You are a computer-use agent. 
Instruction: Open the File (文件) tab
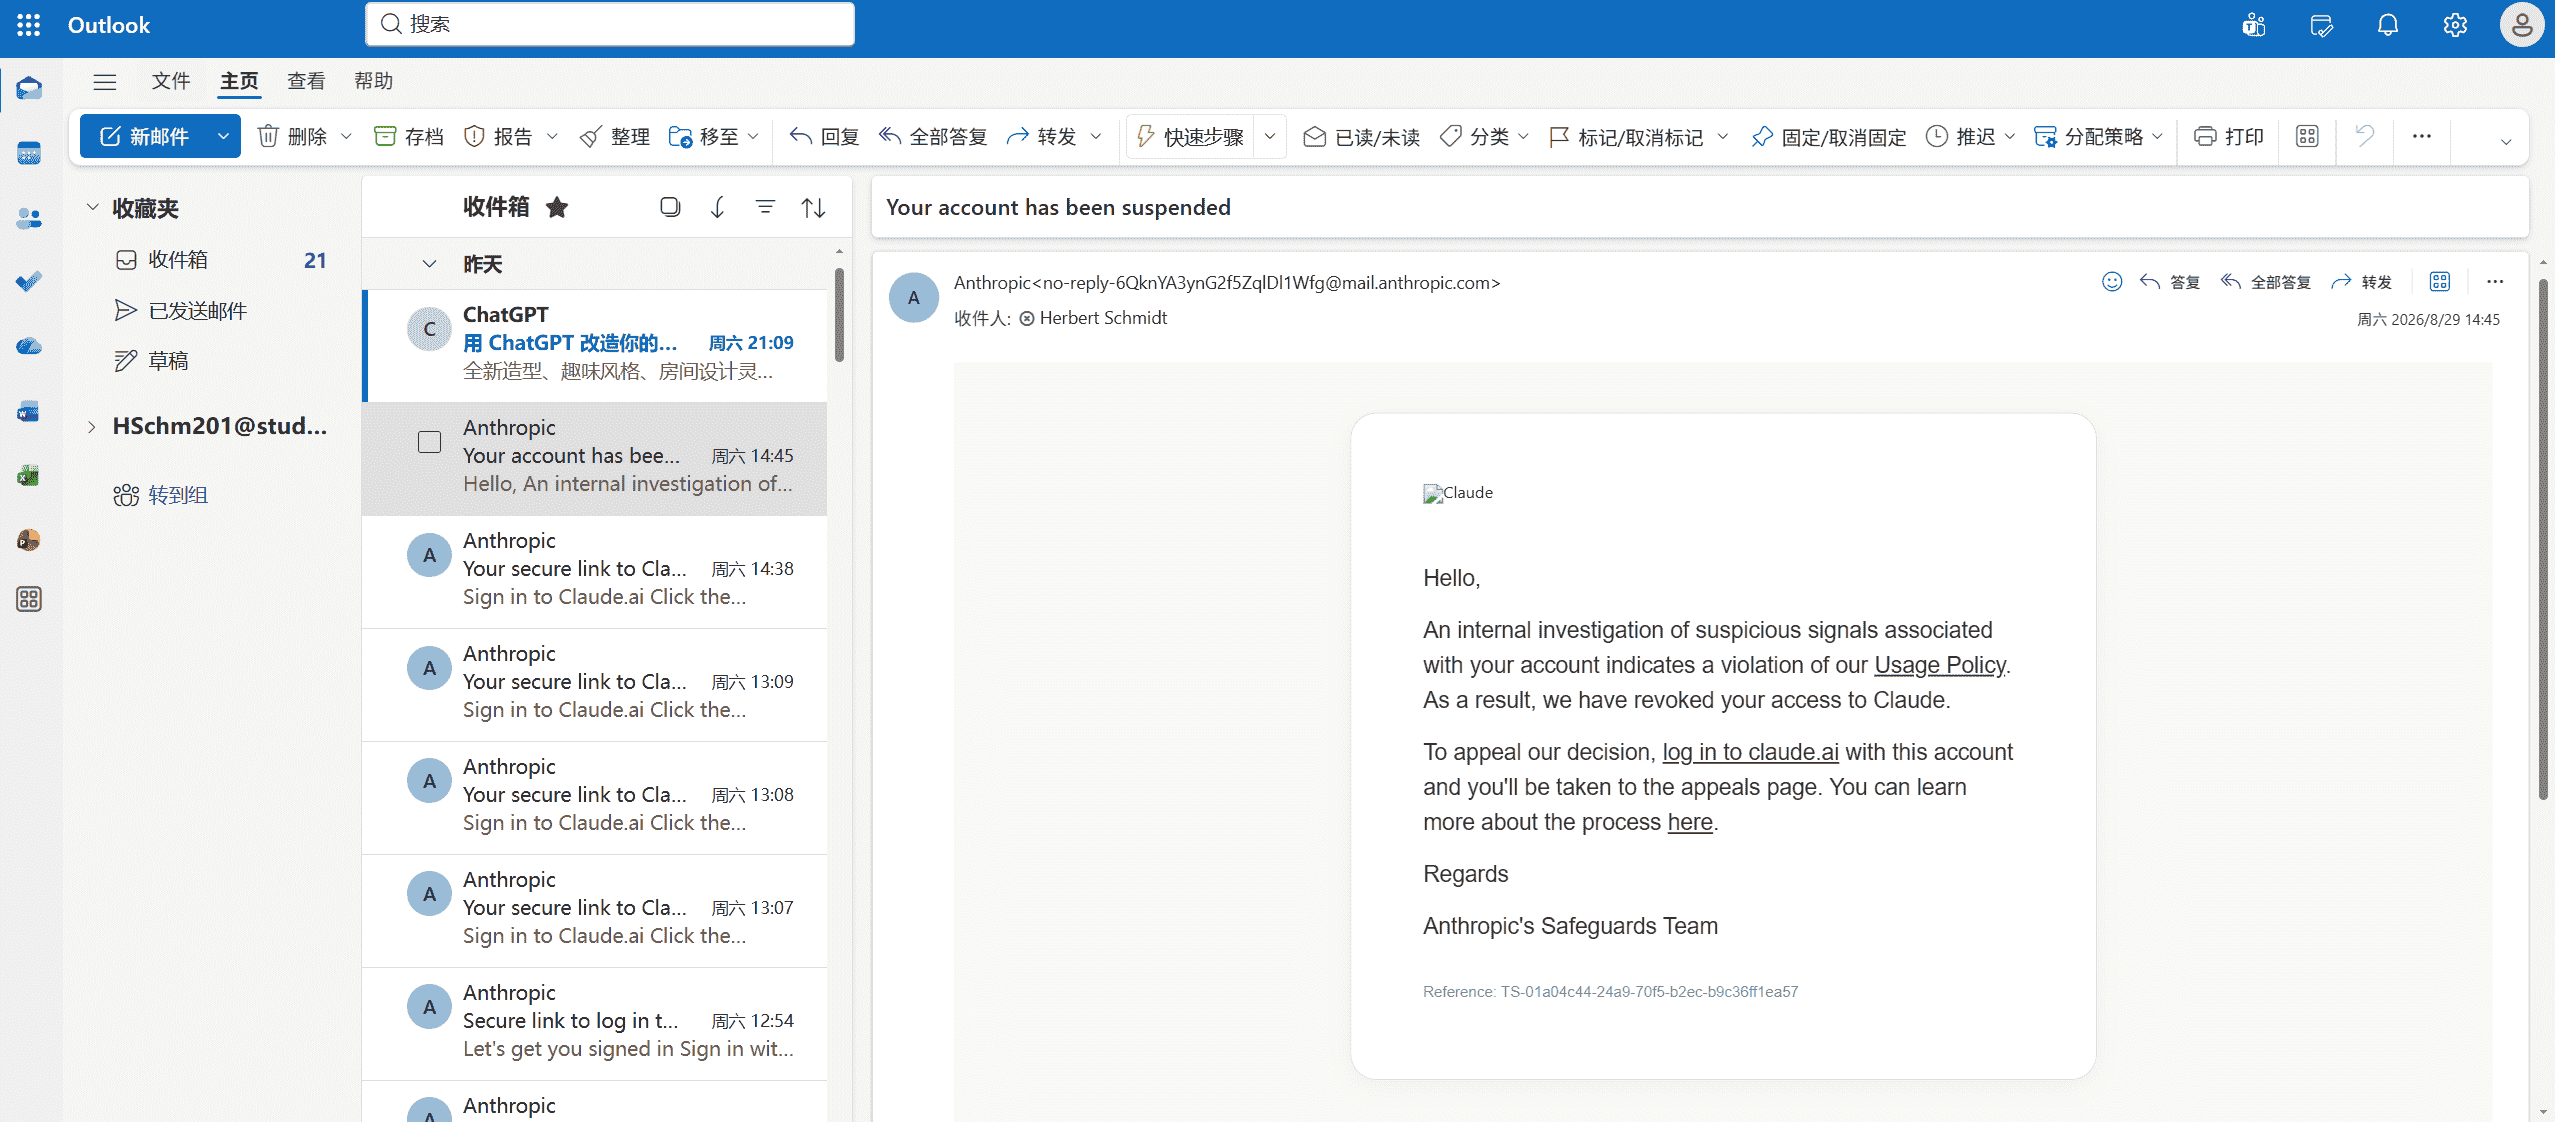pyautogui.click(x=171, y=81)
